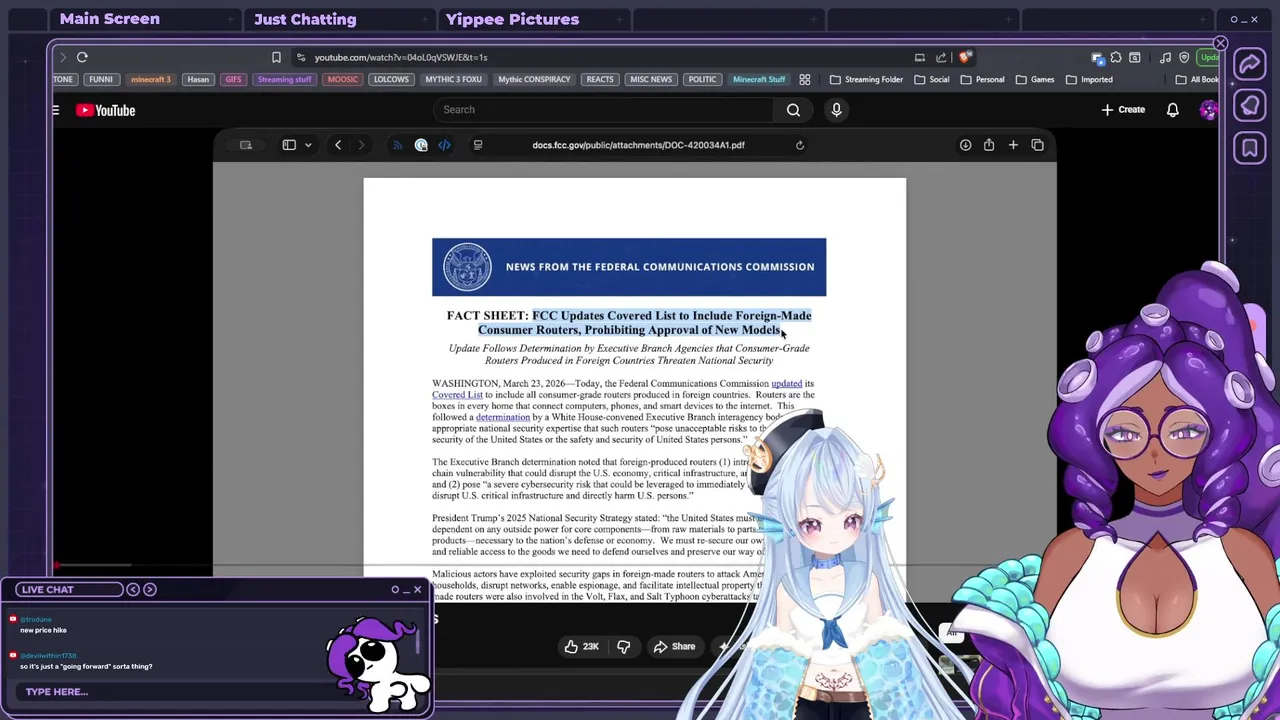
Task: Reload the YouTube page in the browser
Action: tap(82, 57)
